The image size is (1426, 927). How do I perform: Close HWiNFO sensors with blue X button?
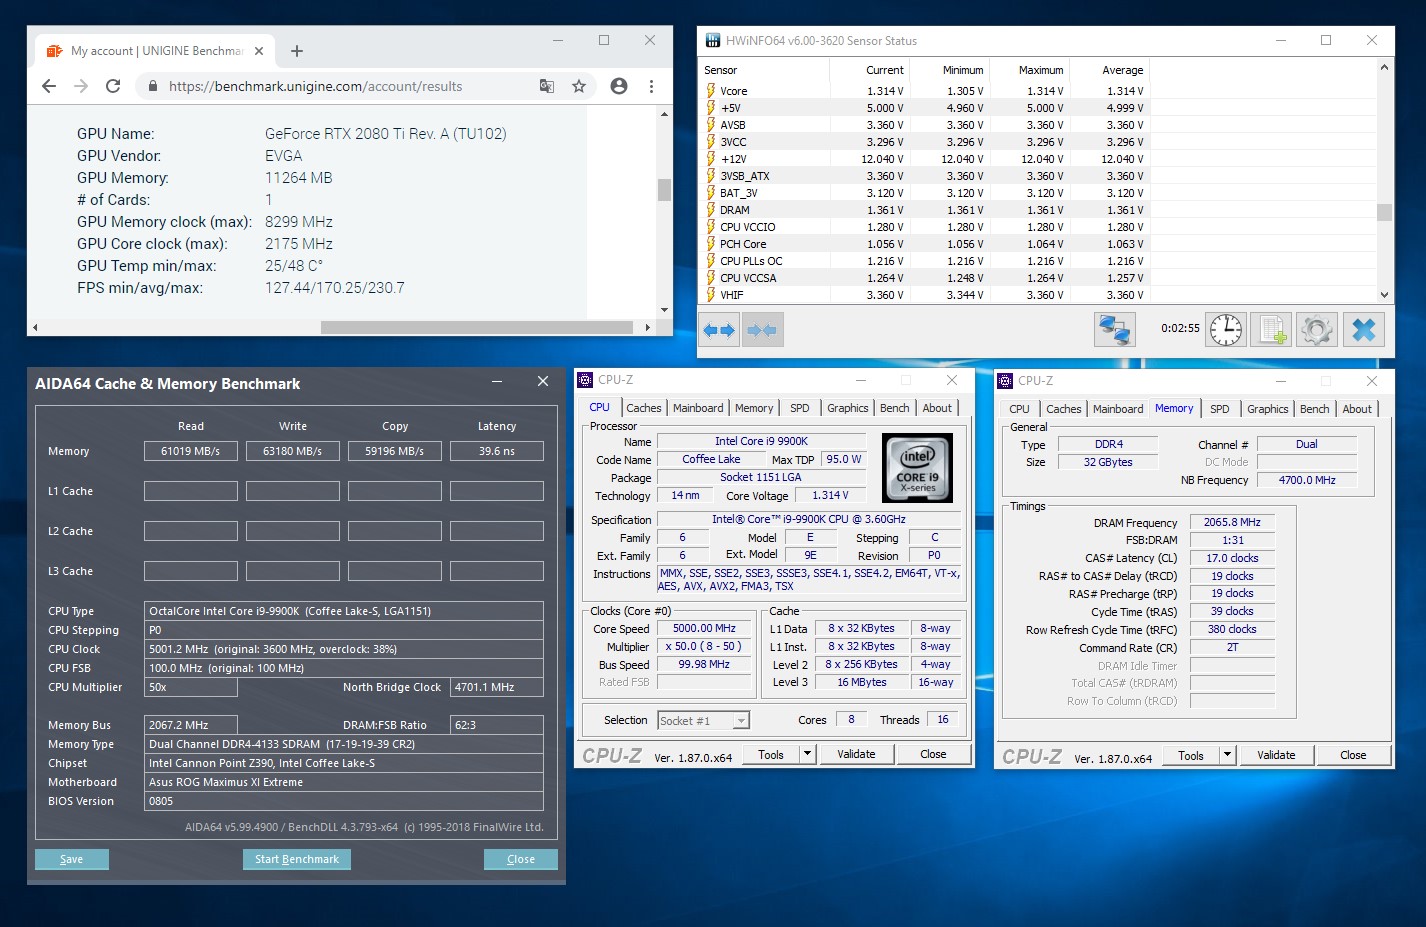(1363, 330)
